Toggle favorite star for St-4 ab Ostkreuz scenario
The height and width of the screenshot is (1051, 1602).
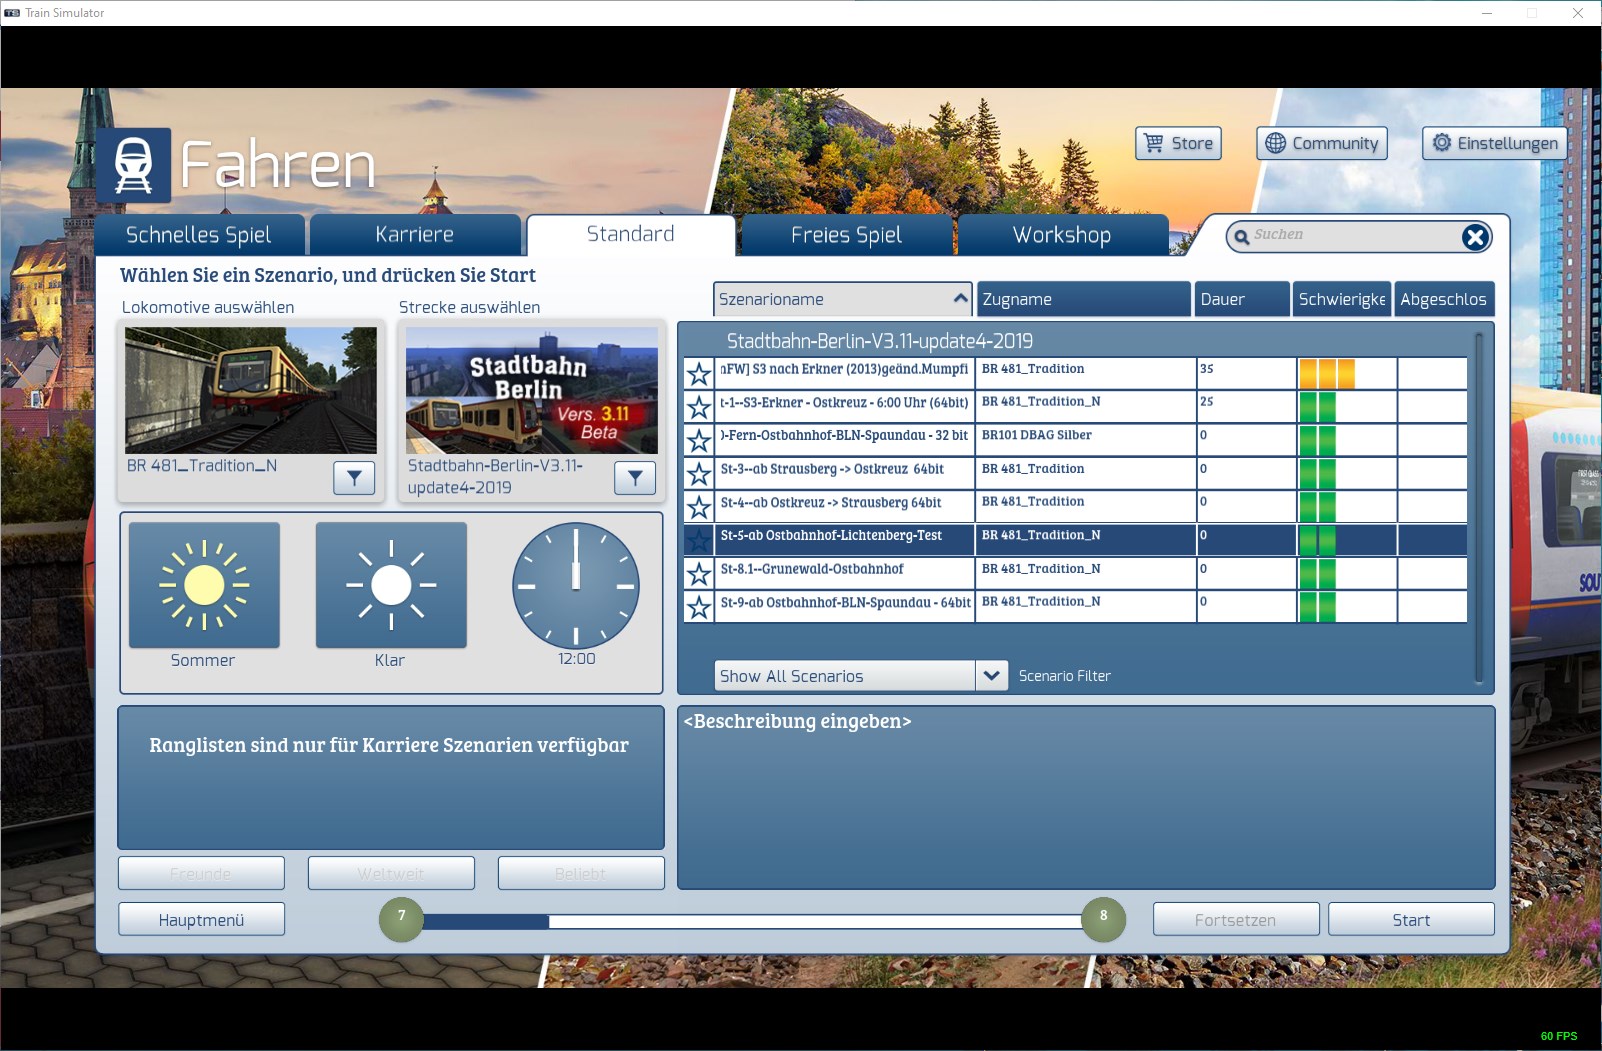[699, 507]
